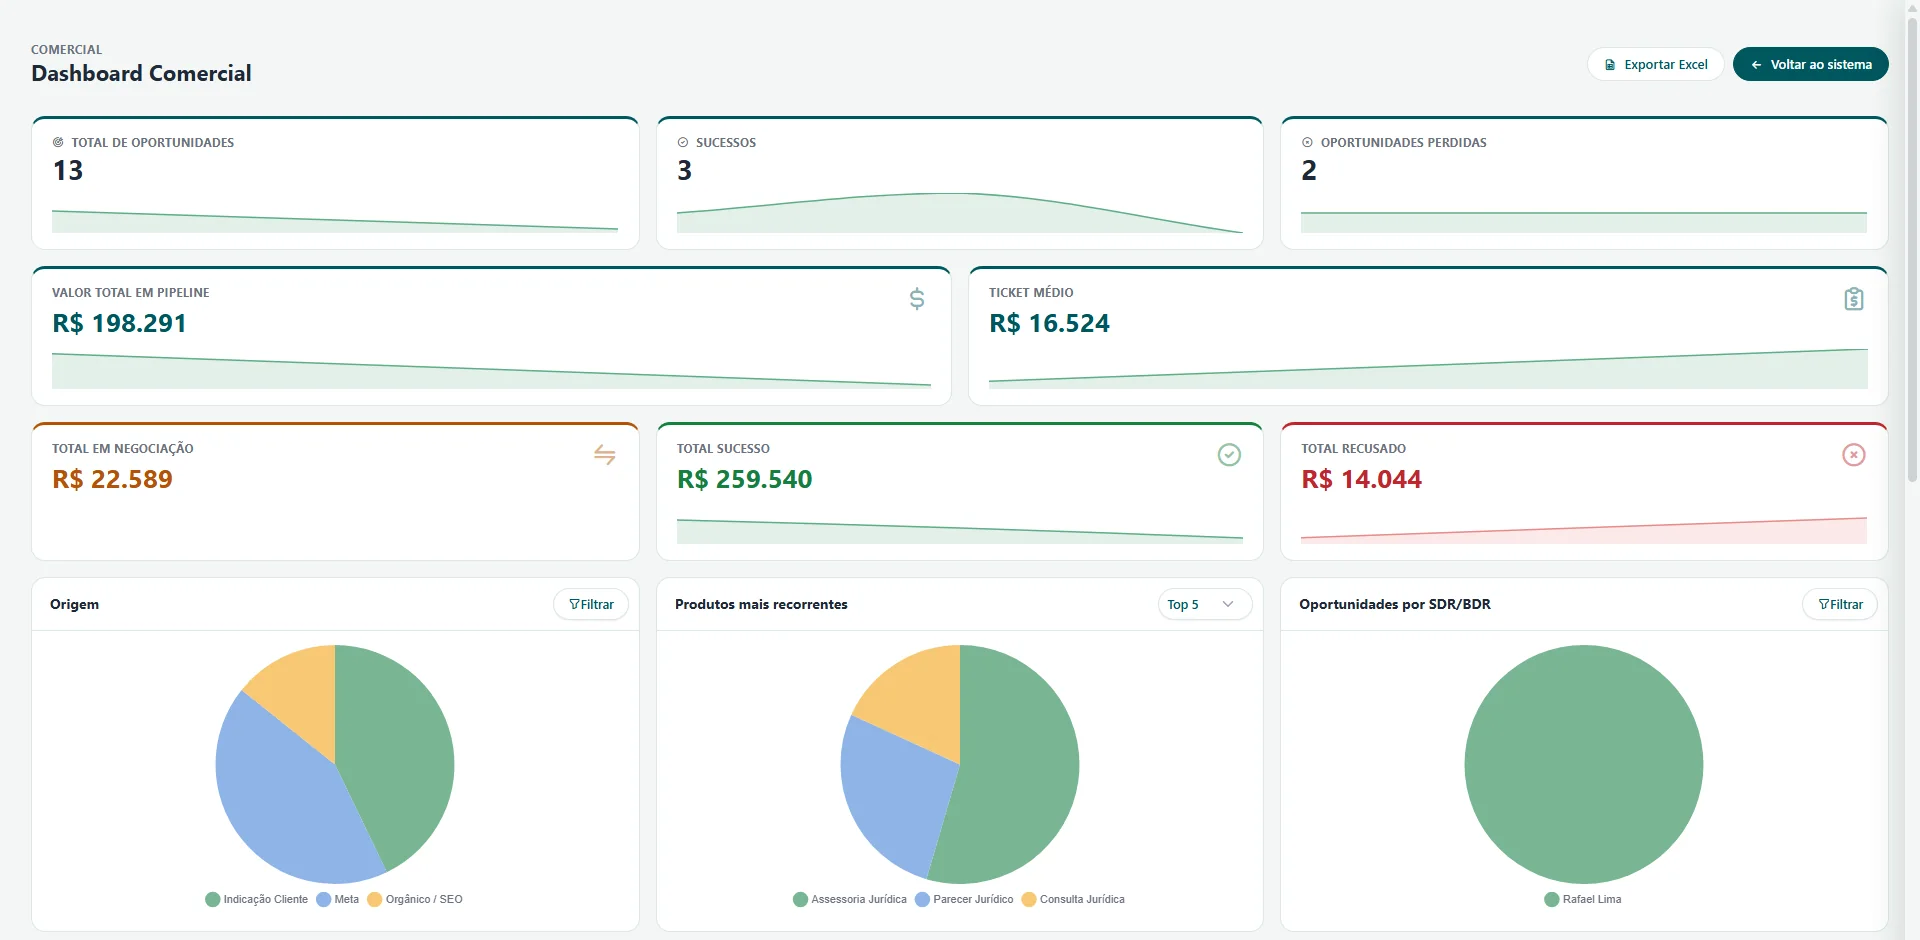Click the R$ 259.540 total sucesso value
Viewport: 1920px width, 940px height.
[x=744, y=479]
